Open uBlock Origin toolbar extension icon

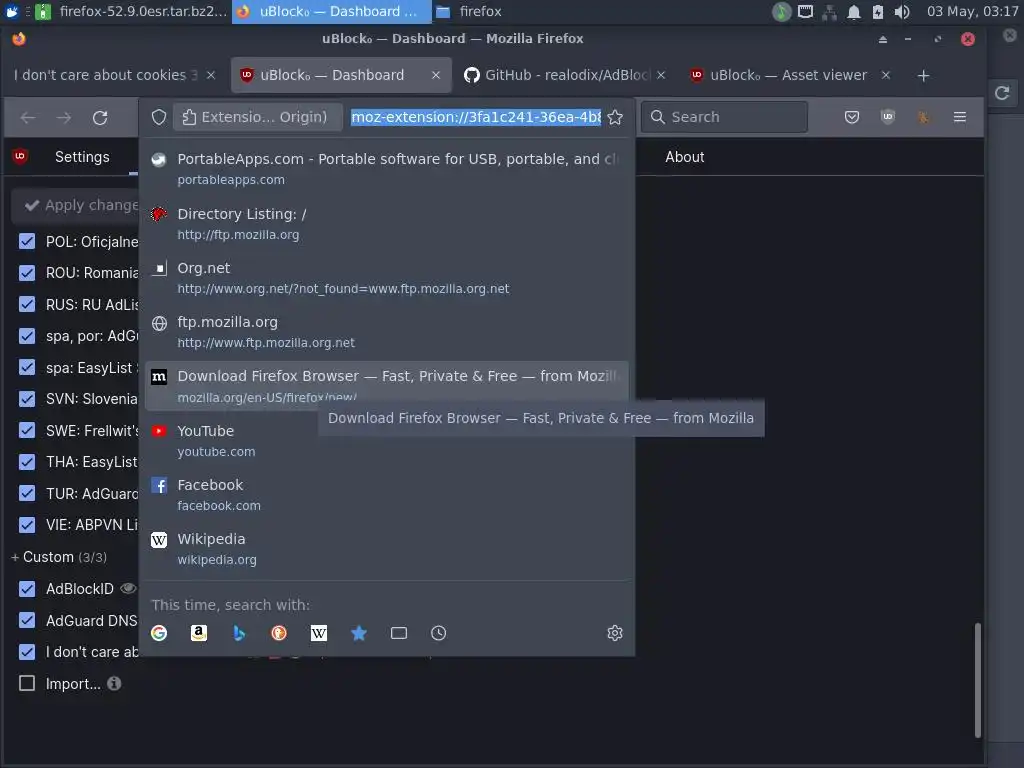[888, 117]
